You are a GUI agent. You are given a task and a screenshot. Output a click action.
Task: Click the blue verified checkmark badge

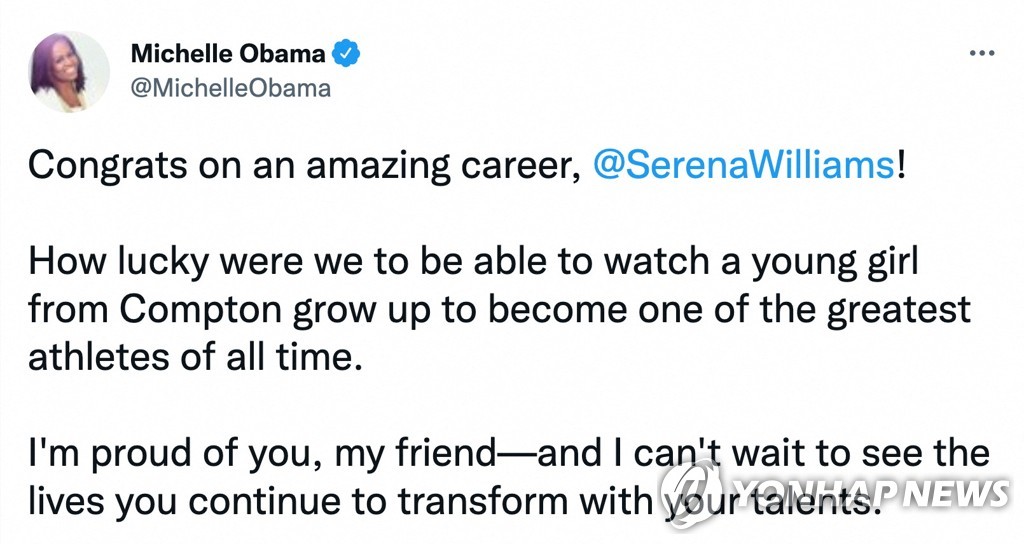346,54
